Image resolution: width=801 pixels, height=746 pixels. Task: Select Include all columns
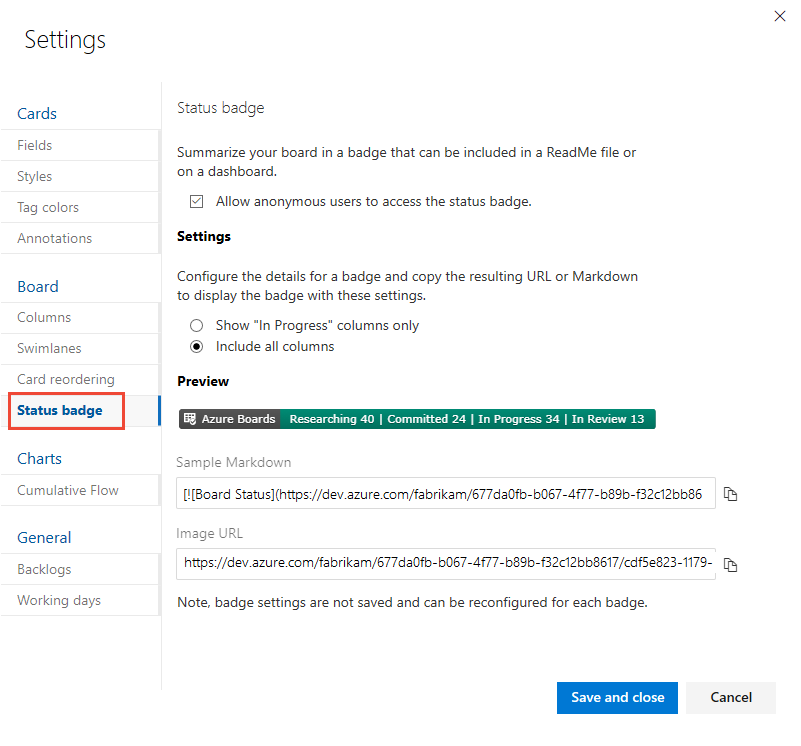pyautogui.click(x=196, y=347)
